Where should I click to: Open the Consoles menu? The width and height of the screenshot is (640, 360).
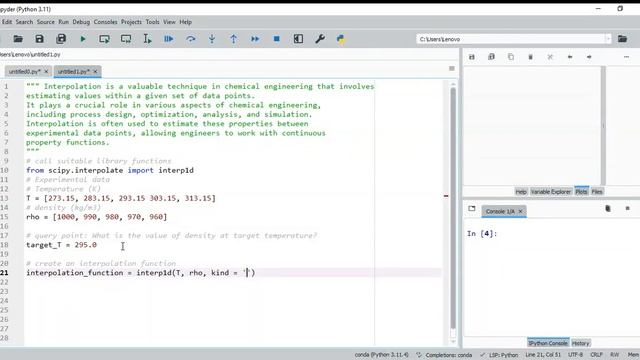[105, 22]
